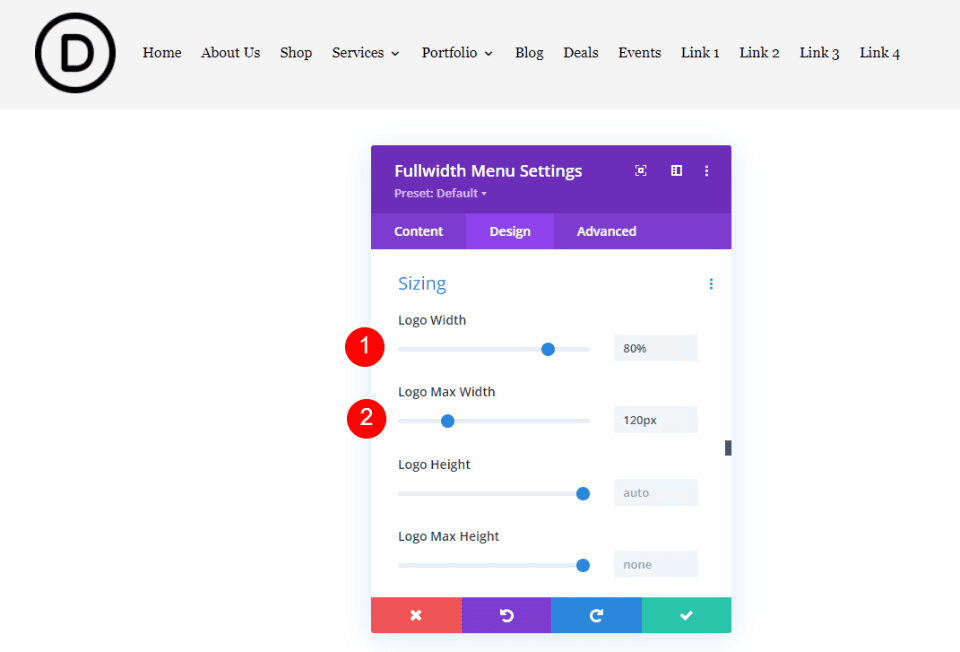
Task: Save settings with the green checkmark
Action: click(x=686, y=615)
